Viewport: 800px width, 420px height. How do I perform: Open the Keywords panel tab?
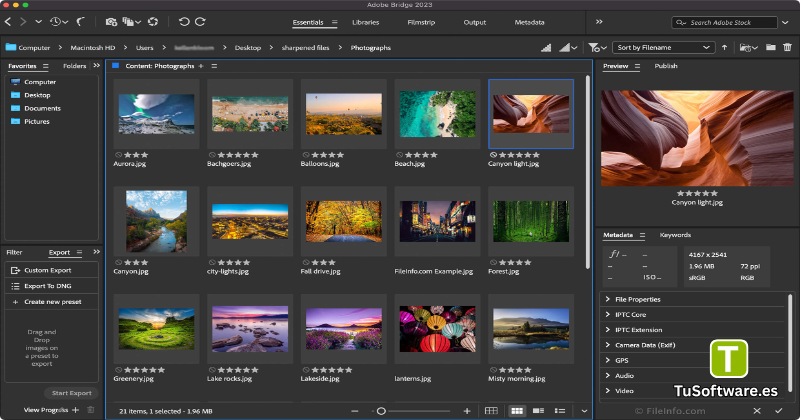click(675, 235)
